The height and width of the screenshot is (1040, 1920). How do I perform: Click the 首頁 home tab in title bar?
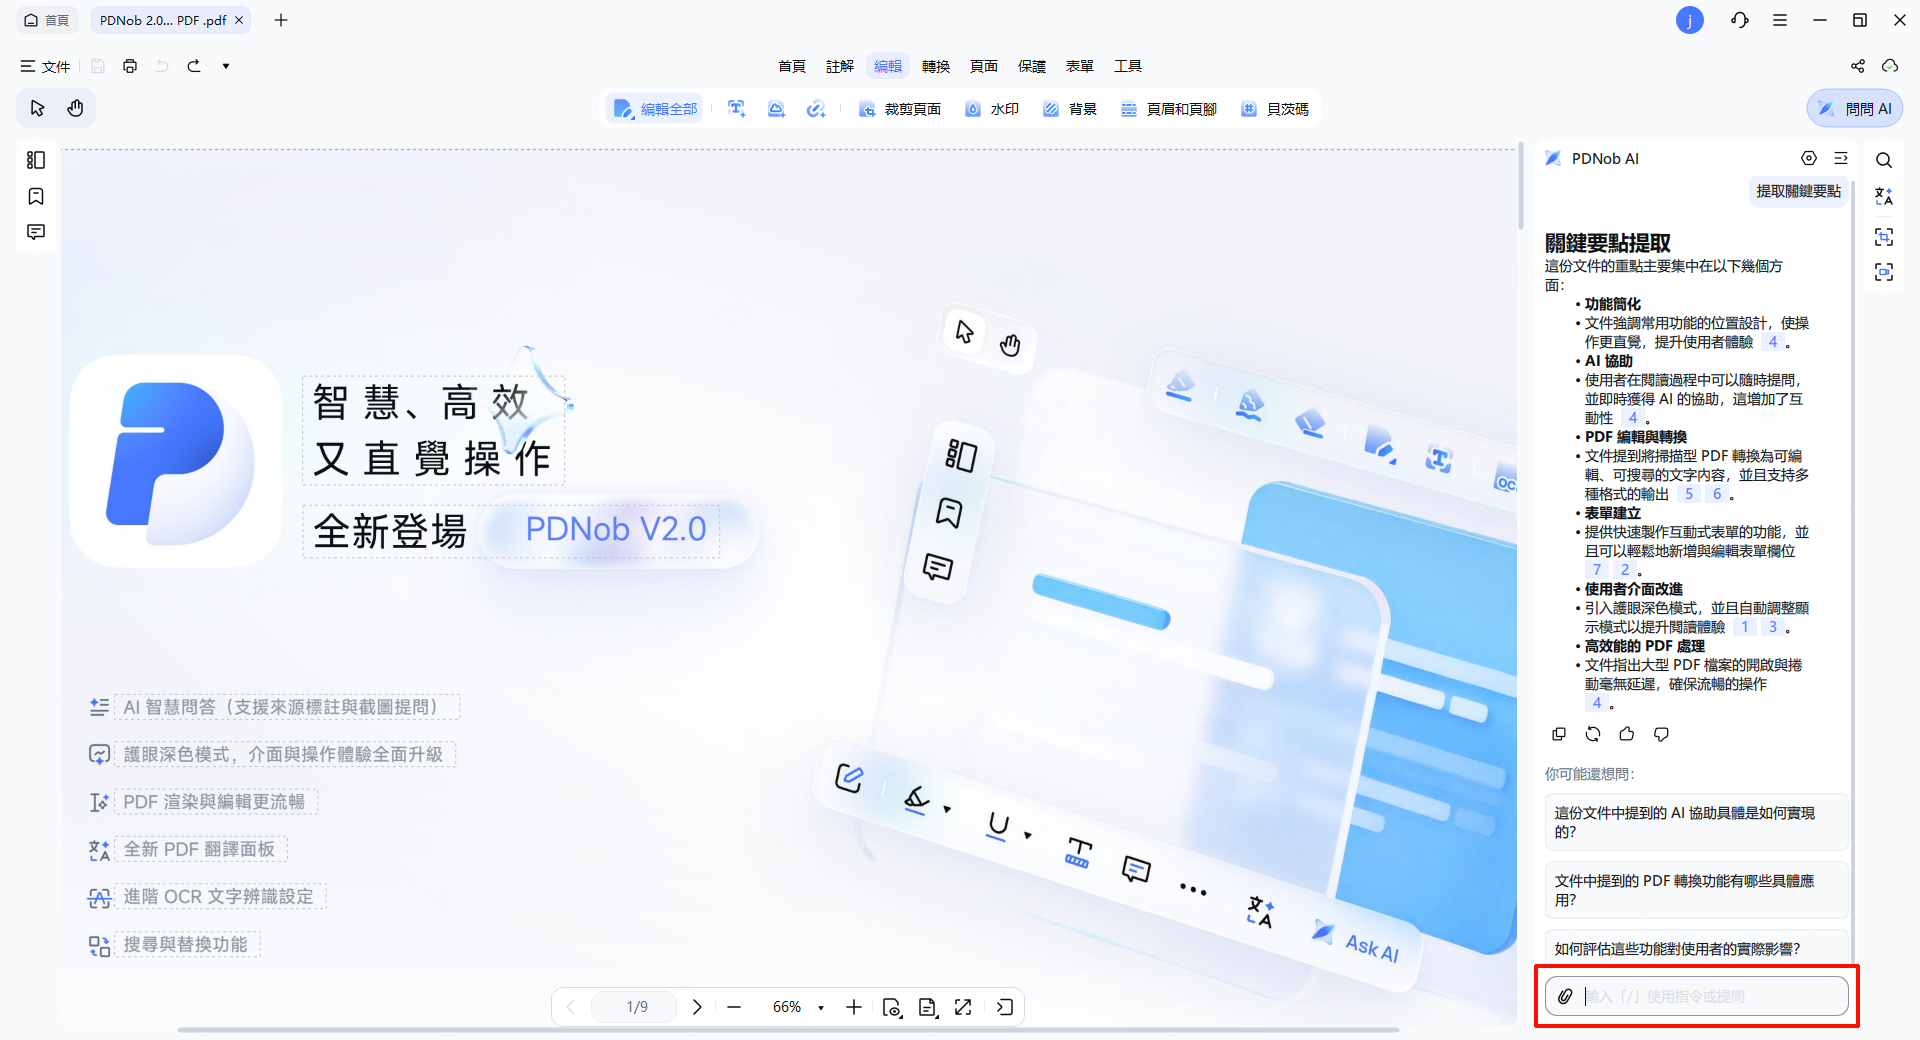(x=47, y=20)
